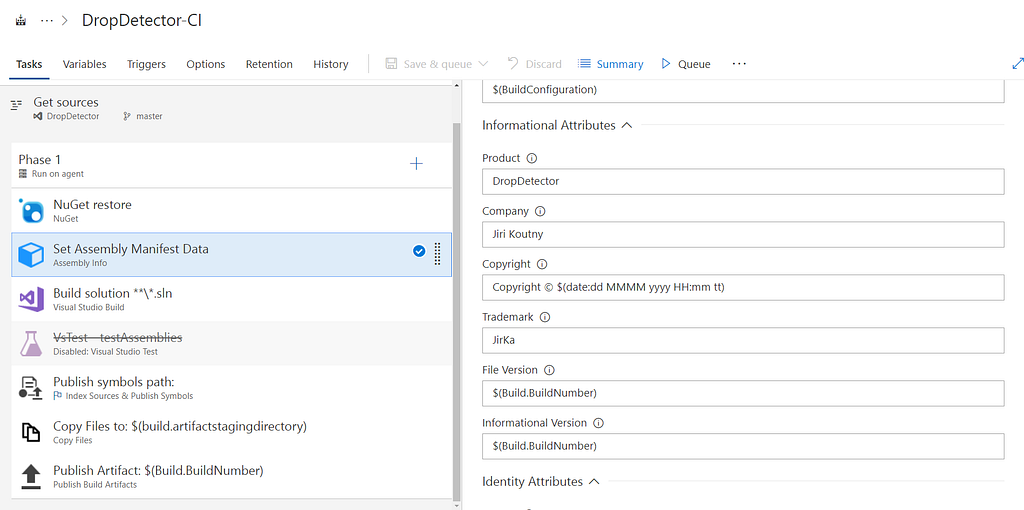Open the Options tab

206,64
